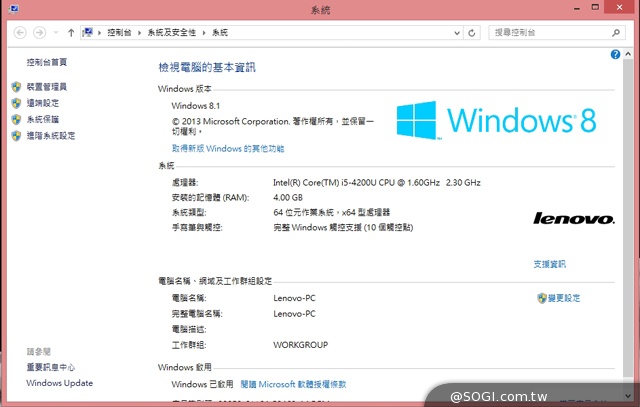Open 裝置管理員 from sidebar
640x407 pixels.
coord(47,87)
